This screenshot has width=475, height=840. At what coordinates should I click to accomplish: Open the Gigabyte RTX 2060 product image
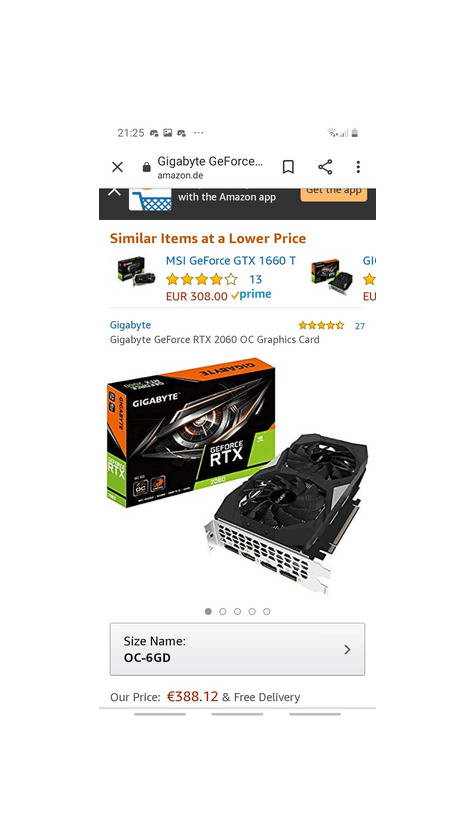237,476
